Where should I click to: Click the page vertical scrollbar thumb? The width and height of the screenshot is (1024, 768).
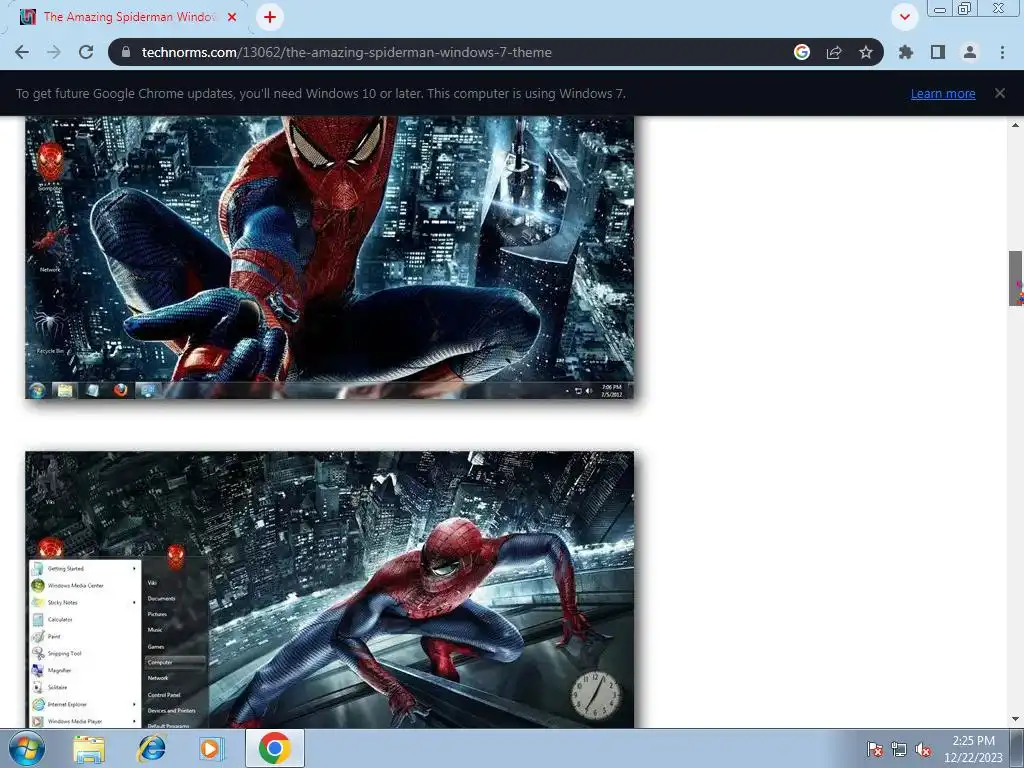[x=1016, y=278]
